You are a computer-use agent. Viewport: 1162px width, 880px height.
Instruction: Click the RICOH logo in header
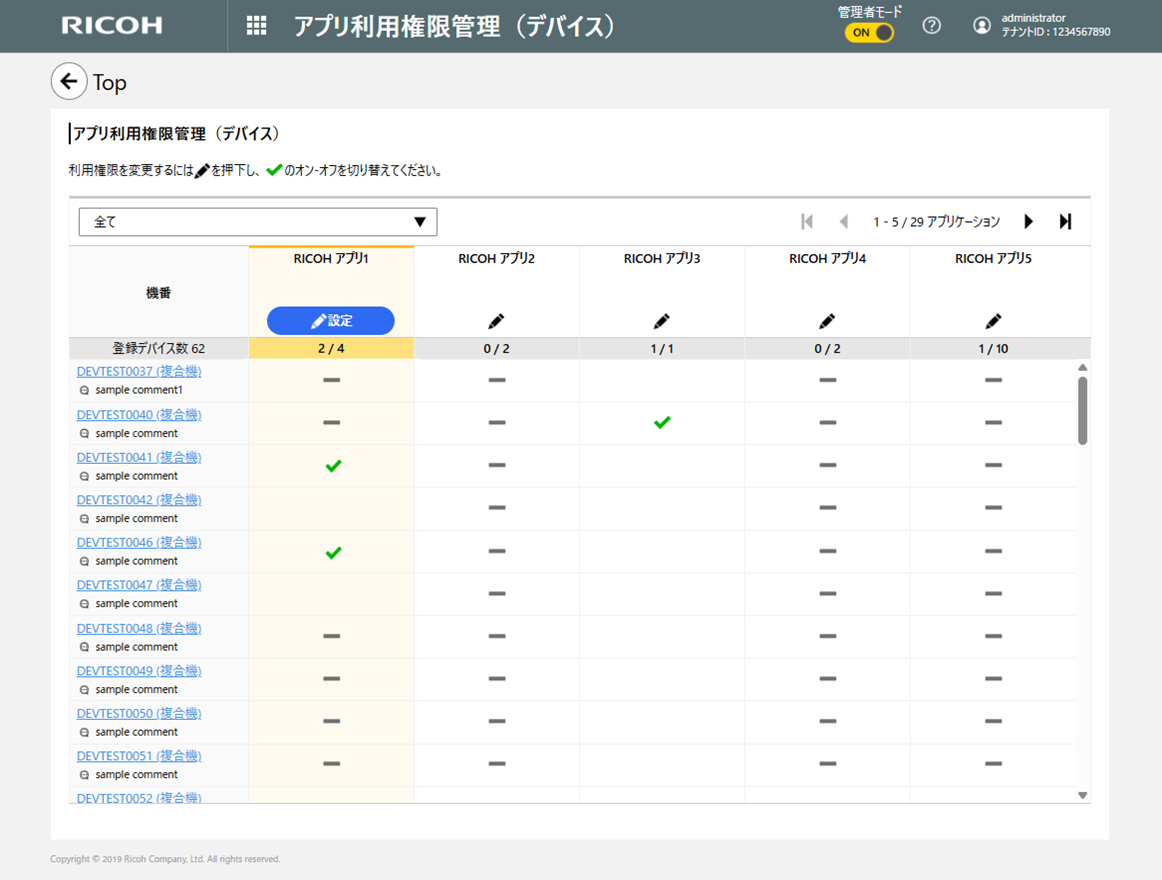coord(112,26)
